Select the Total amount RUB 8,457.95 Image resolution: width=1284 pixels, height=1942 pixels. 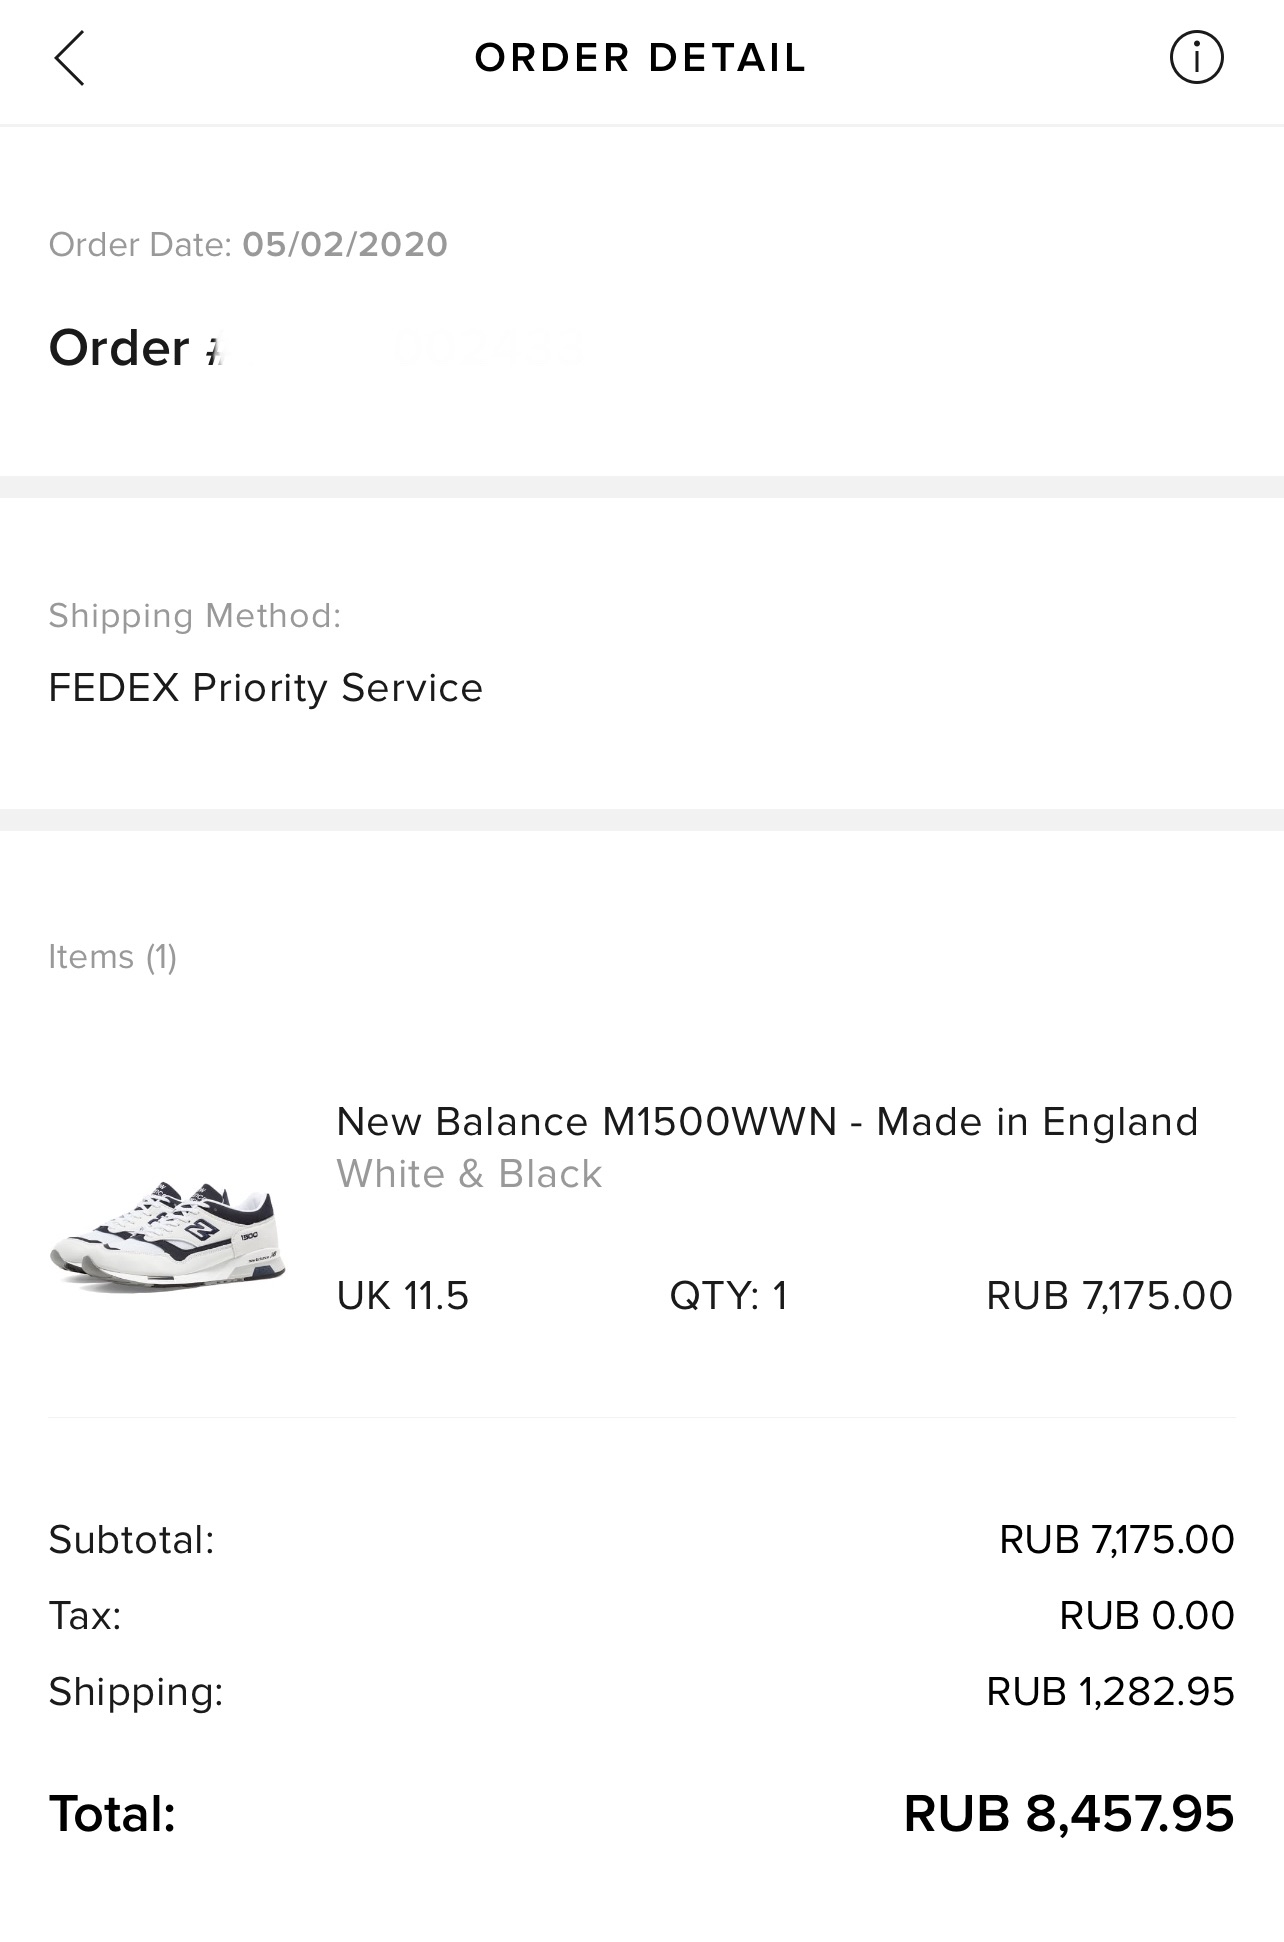(1068, 1814)
